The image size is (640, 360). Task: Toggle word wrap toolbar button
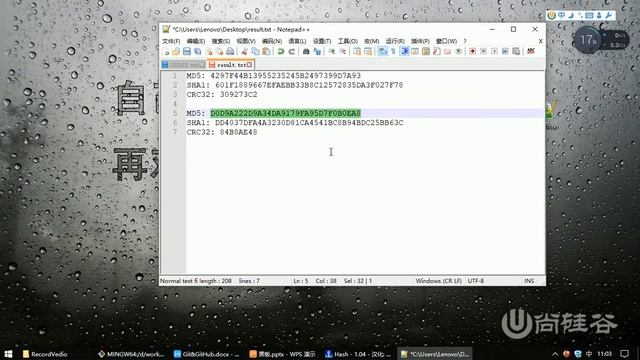382,51
